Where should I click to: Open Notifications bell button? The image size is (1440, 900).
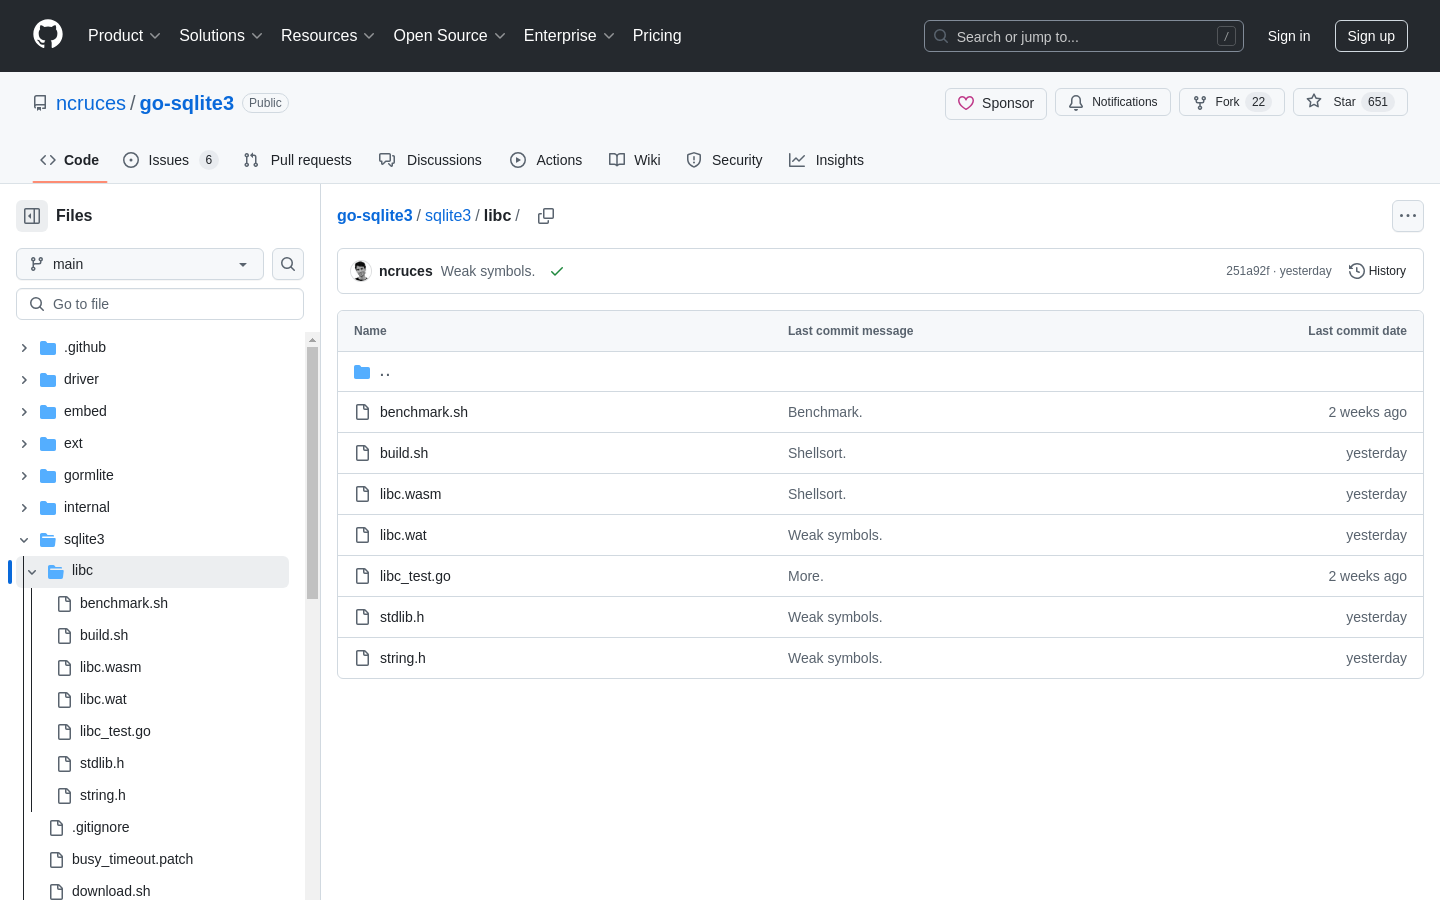(x=1113, y=102)
